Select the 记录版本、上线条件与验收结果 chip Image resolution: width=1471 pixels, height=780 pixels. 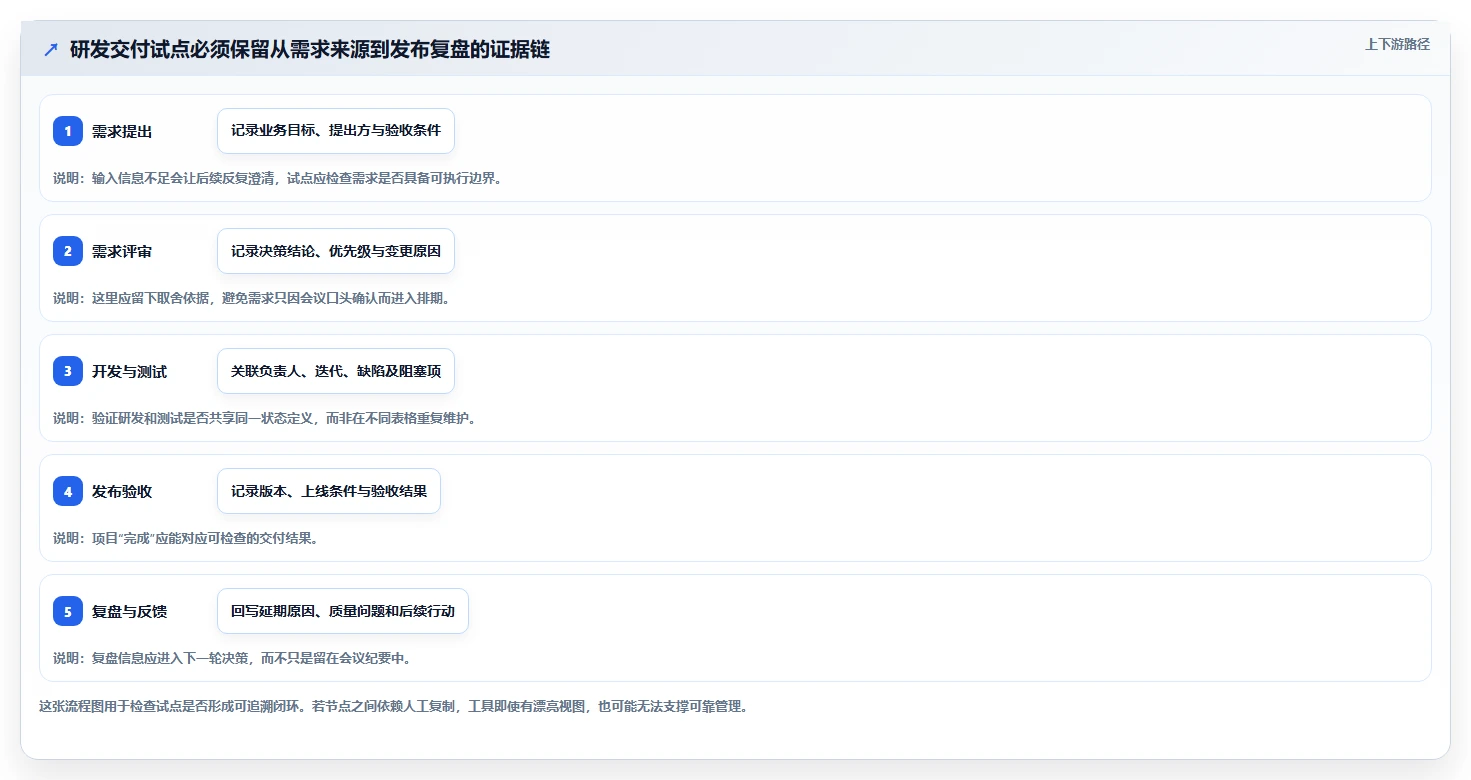tap(329, 491)
